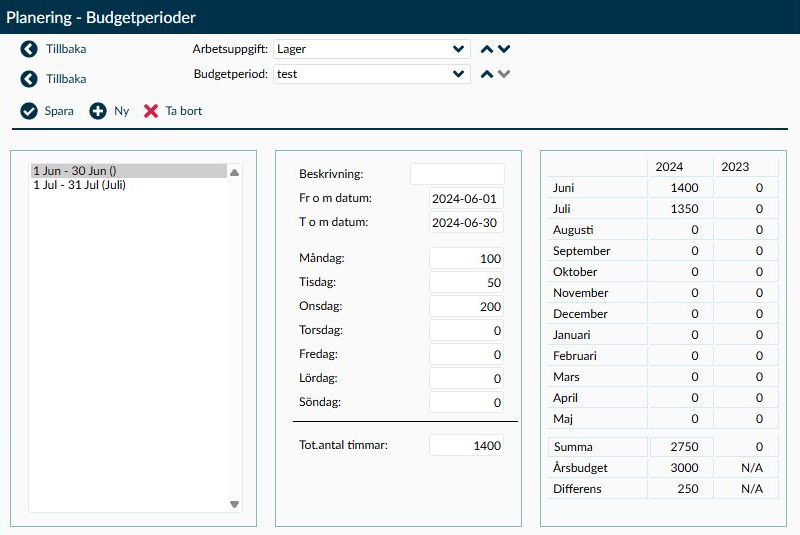800x535 pixels.
Task: Click the Fr o m datum field
Action: pos(466,198)
